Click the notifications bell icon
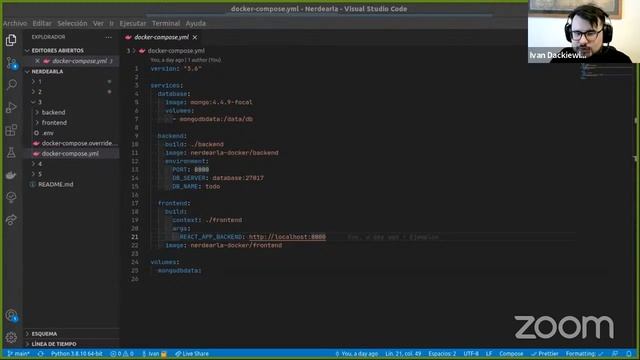Viewport: 640px width, 360px height. (x=629, y=354)
